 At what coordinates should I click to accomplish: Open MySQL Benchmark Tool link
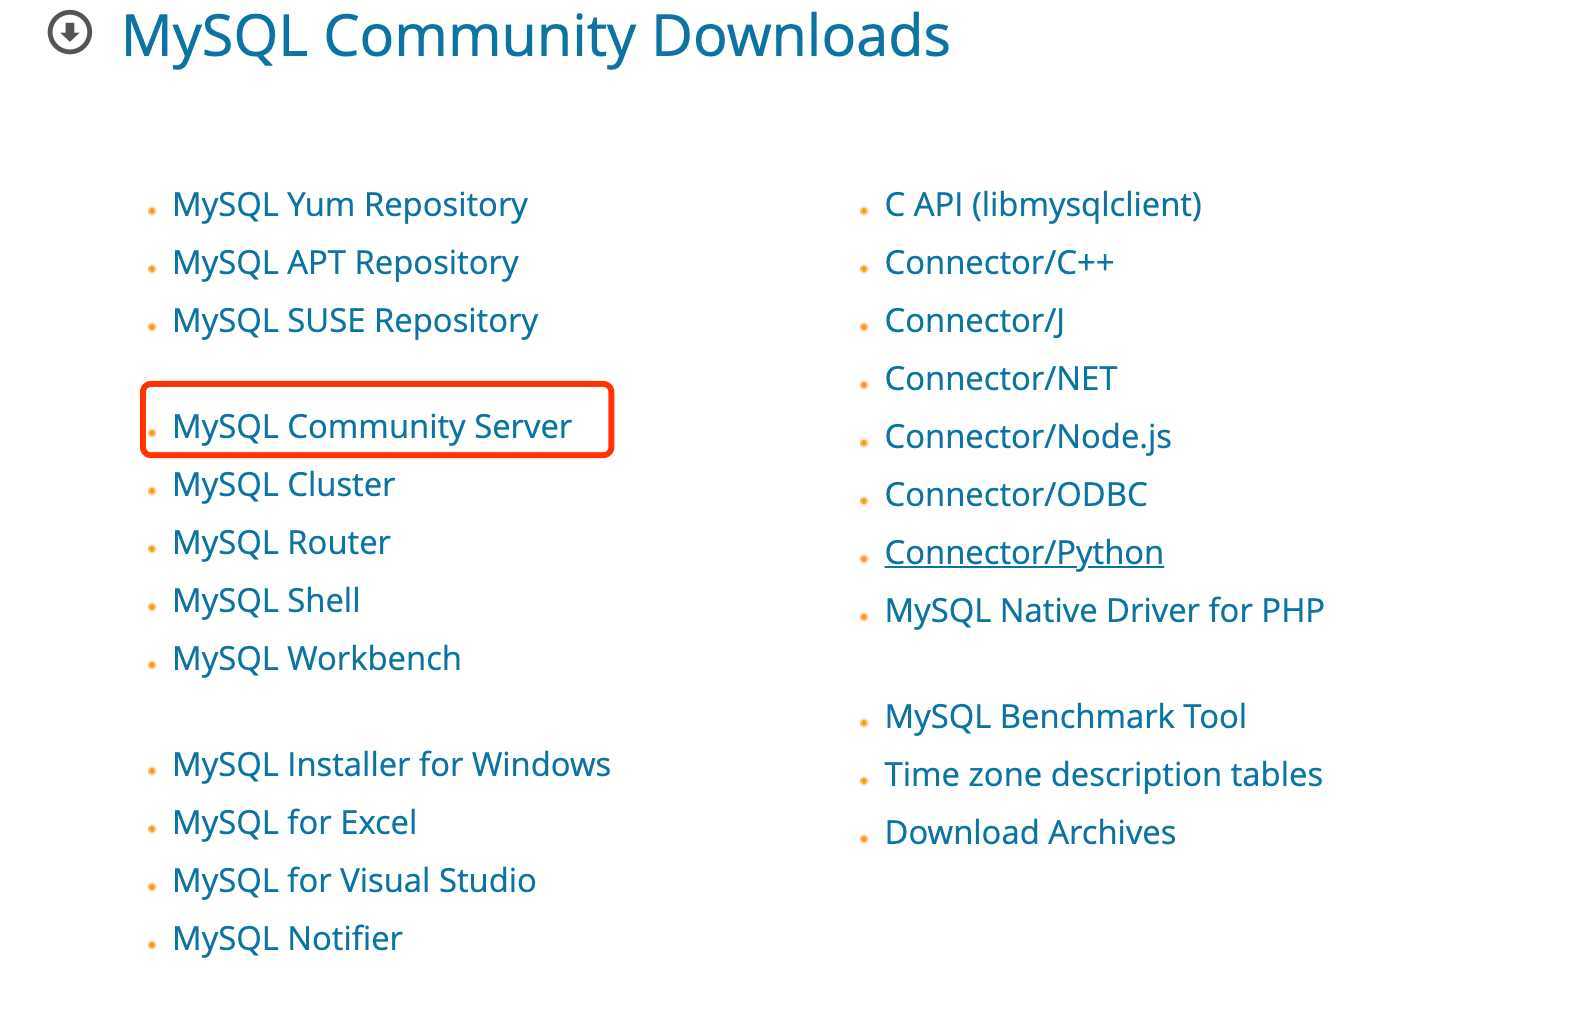1065,716
